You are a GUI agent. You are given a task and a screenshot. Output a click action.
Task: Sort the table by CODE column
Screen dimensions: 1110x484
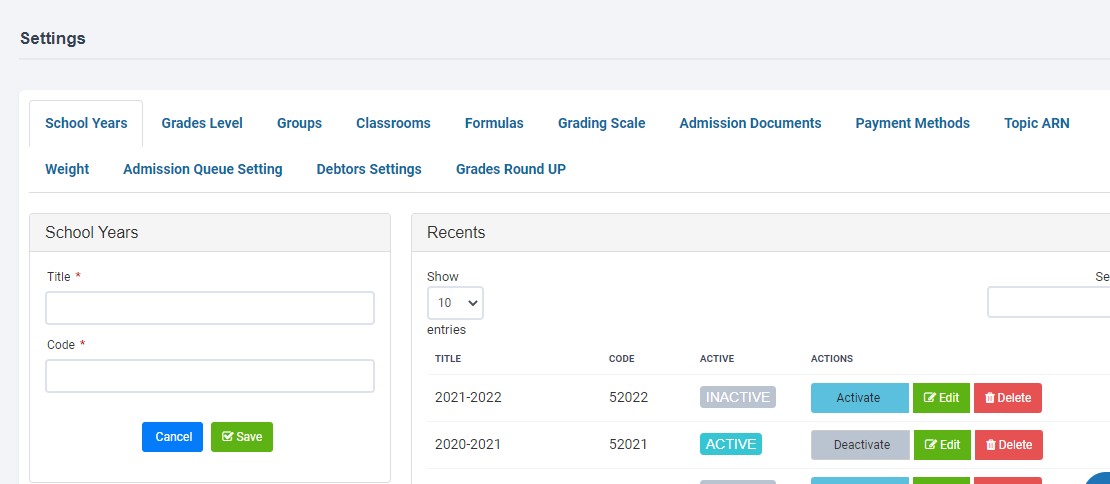[622, 359]
